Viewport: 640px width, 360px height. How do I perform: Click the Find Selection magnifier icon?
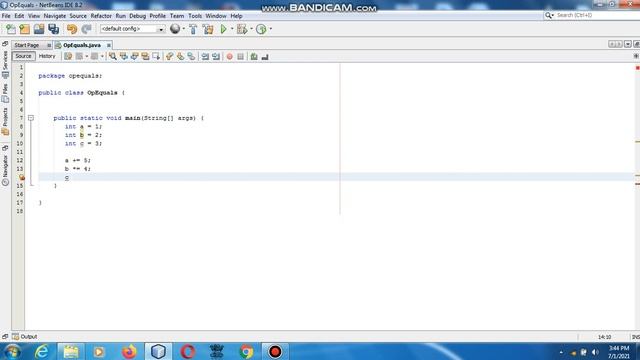tap(113, 57)
